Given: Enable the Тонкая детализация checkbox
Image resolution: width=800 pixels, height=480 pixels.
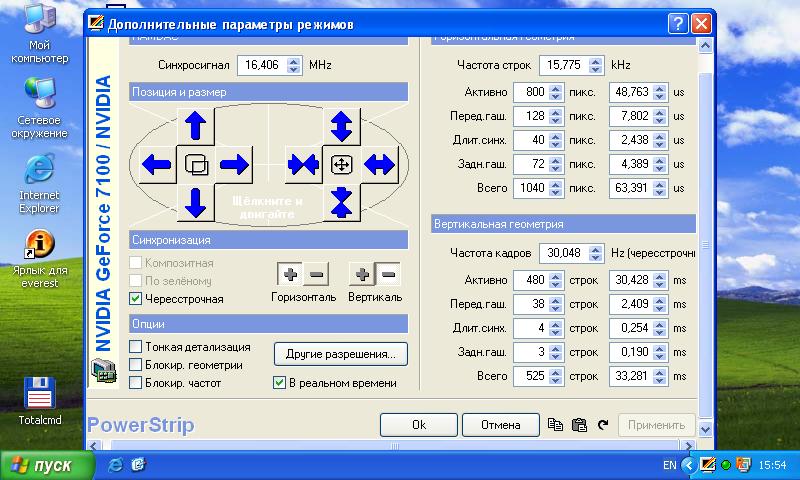Looking at the screenshot, I should tap(136, 347).
